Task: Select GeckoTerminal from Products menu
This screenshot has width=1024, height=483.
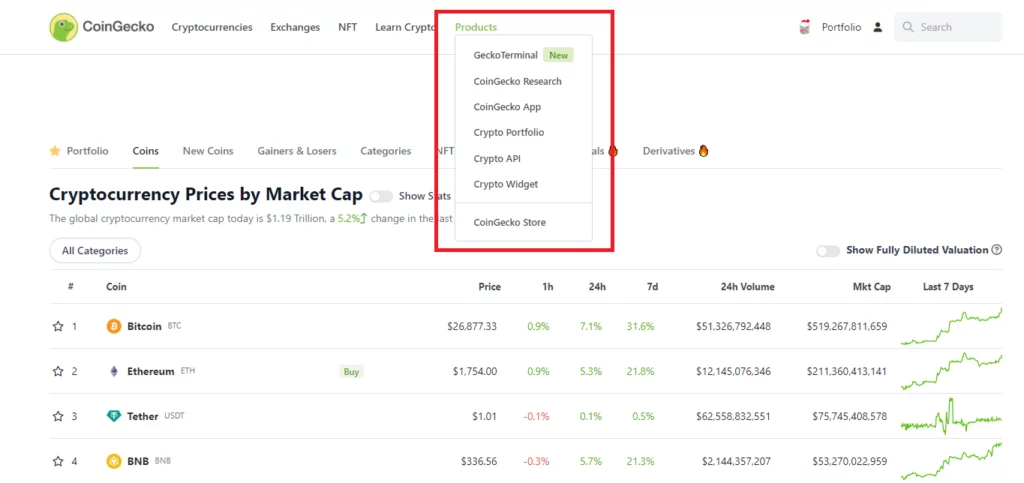Action: click(x=505, y=55)
